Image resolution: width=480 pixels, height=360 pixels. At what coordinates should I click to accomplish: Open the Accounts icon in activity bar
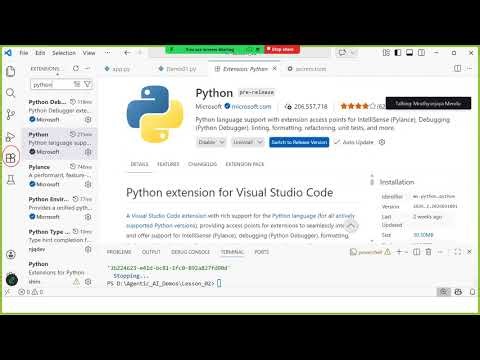click(x=11, y=255)
